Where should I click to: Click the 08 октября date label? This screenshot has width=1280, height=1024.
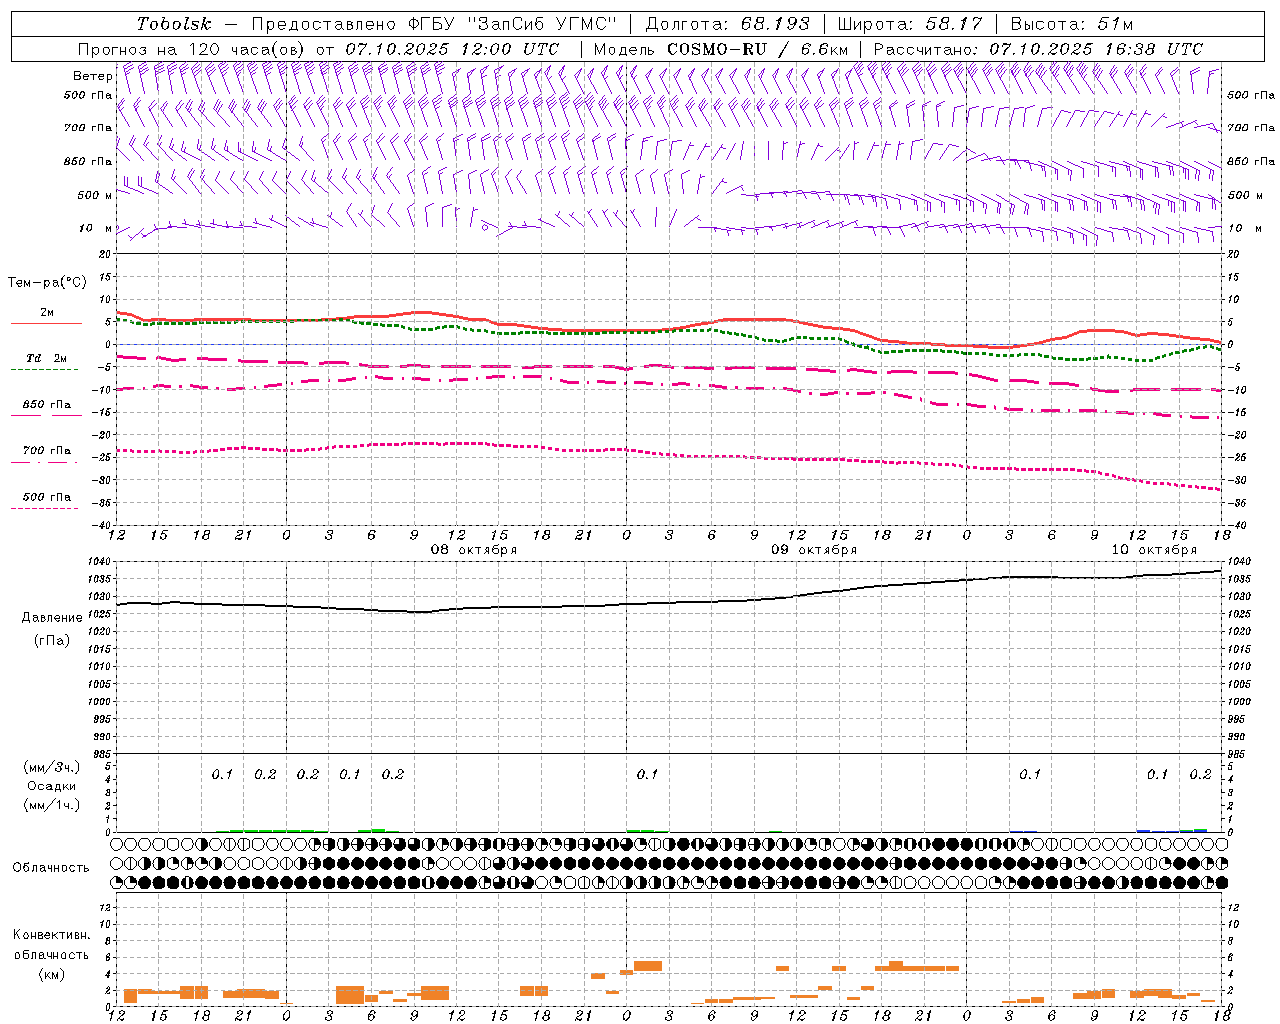pyautogui.click(x=474, y=550)
